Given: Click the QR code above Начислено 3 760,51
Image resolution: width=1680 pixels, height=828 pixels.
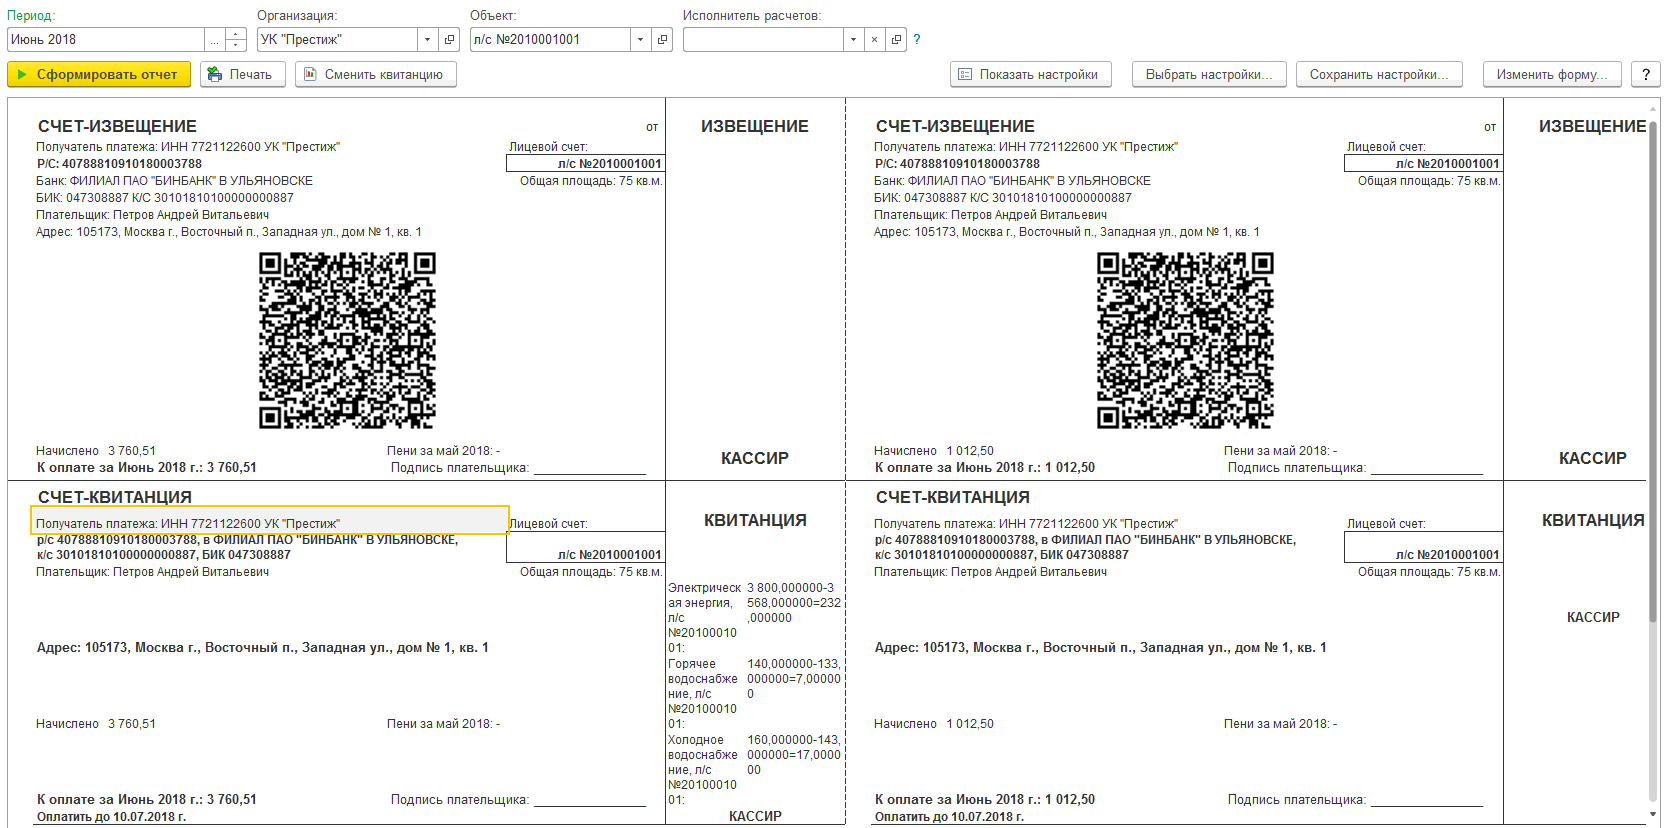Looking at the screenshot, I should pos(347,340).
